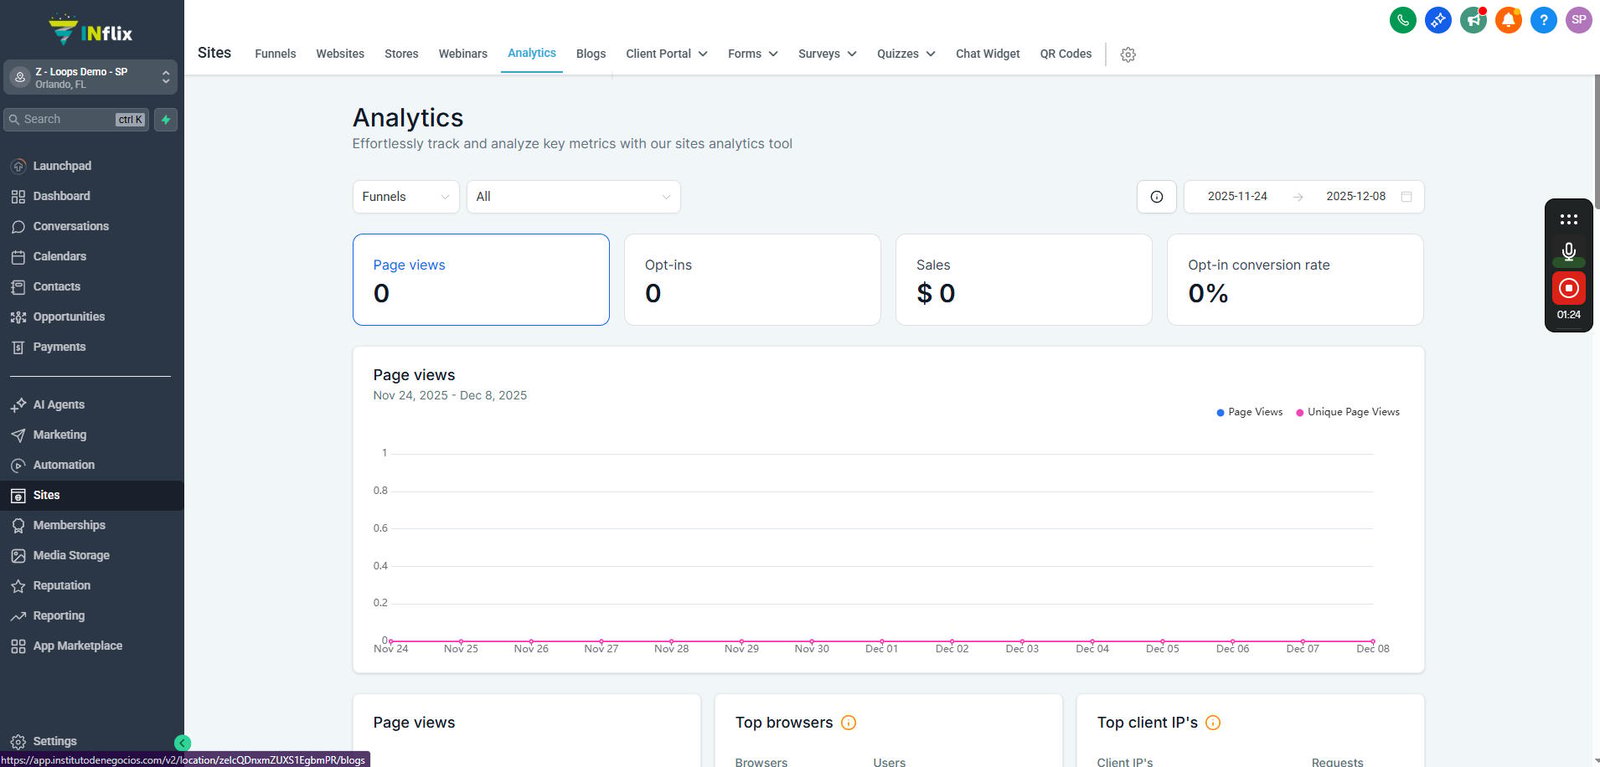The width and height of the screenshot is (1600, 767).
Task: Expand the Forms menu
Action: 753,54
